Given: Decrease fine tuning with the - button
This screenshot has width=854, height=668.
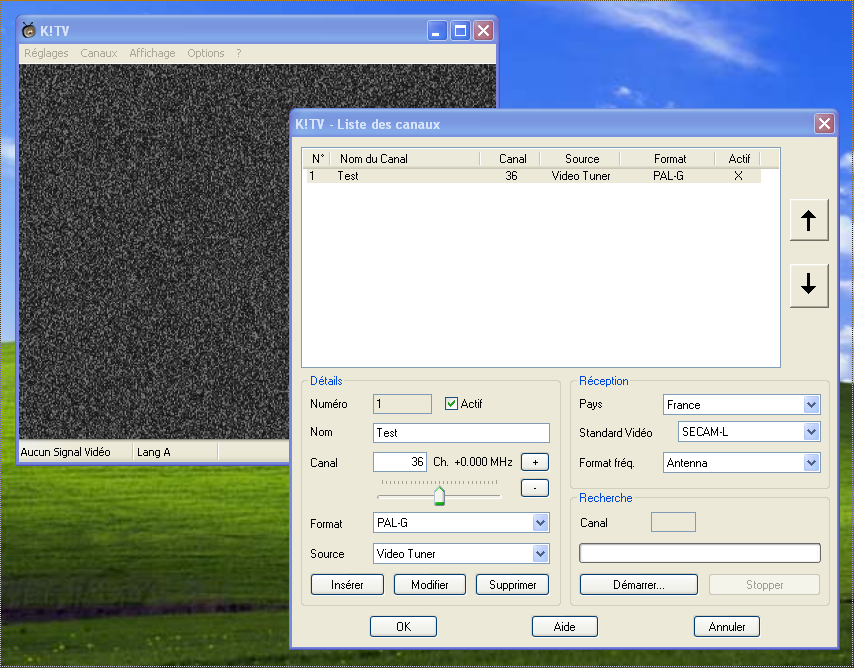Looking at the screenshot, I should click(x=535, y=488).
